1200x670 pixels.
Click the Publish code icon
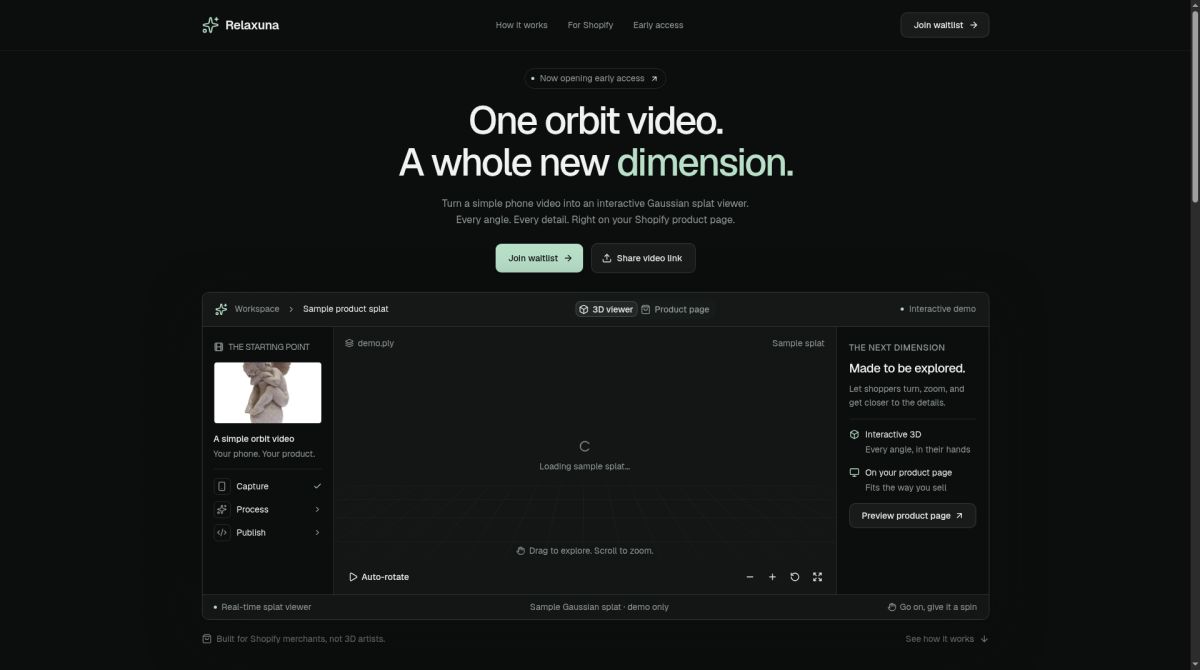pos(222,532)
